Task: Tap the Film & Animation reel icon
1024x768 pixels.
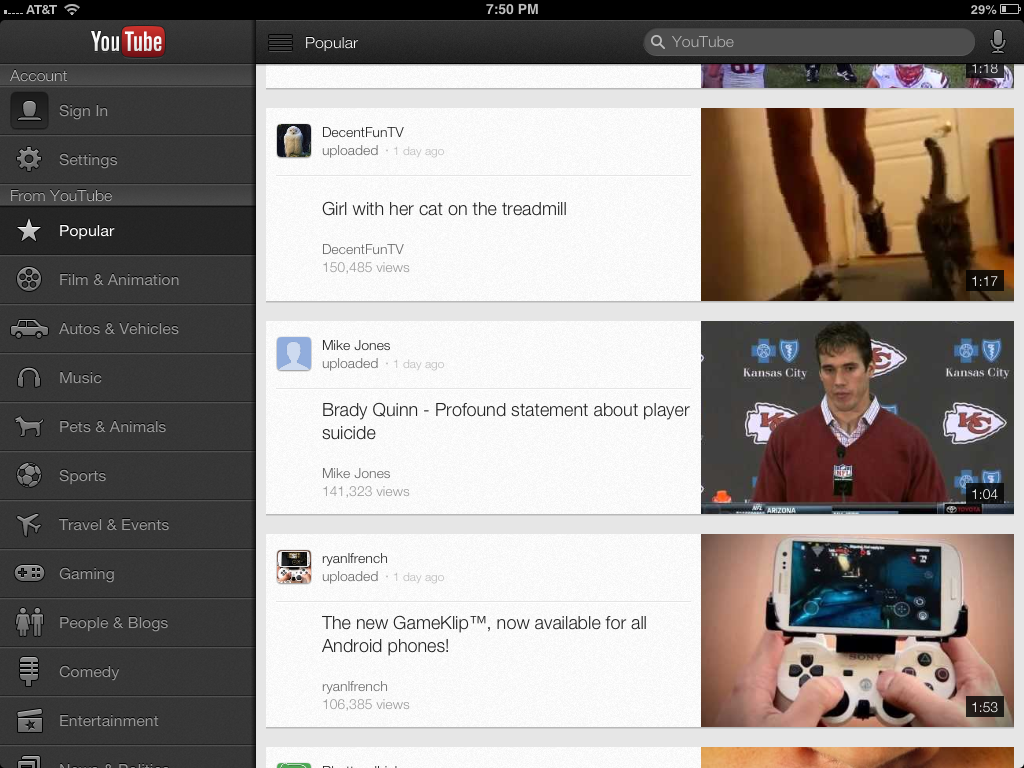Action: [29, 280]
